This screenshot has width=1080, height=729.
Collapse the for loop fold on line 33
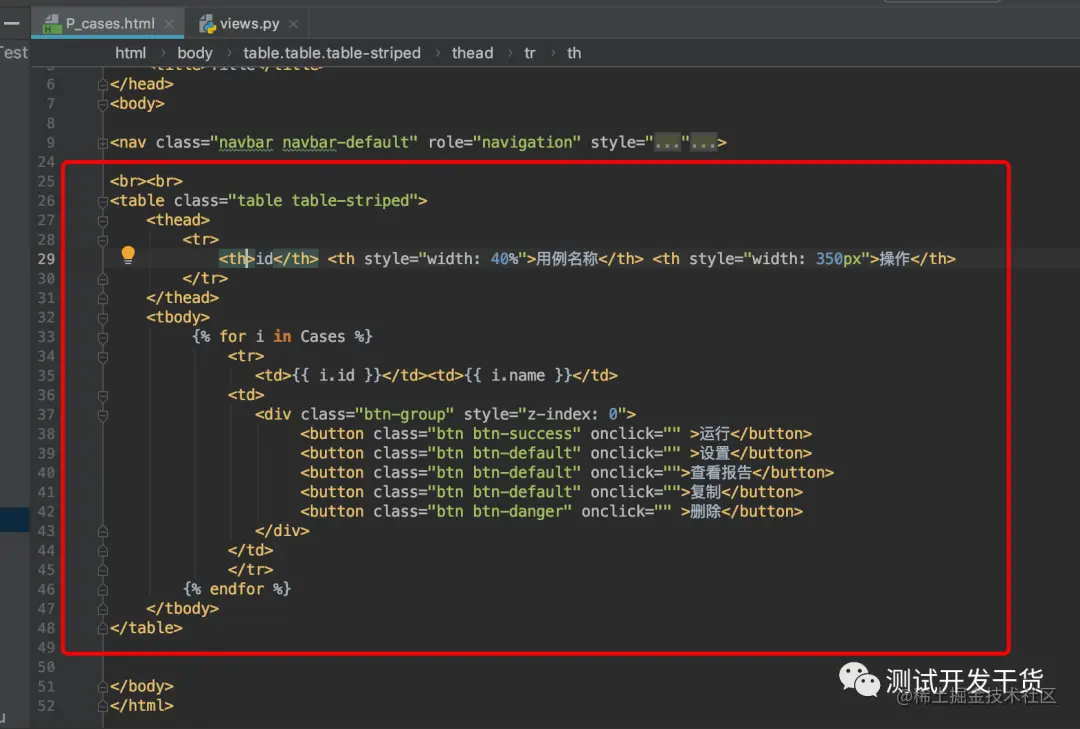(103, 337)
